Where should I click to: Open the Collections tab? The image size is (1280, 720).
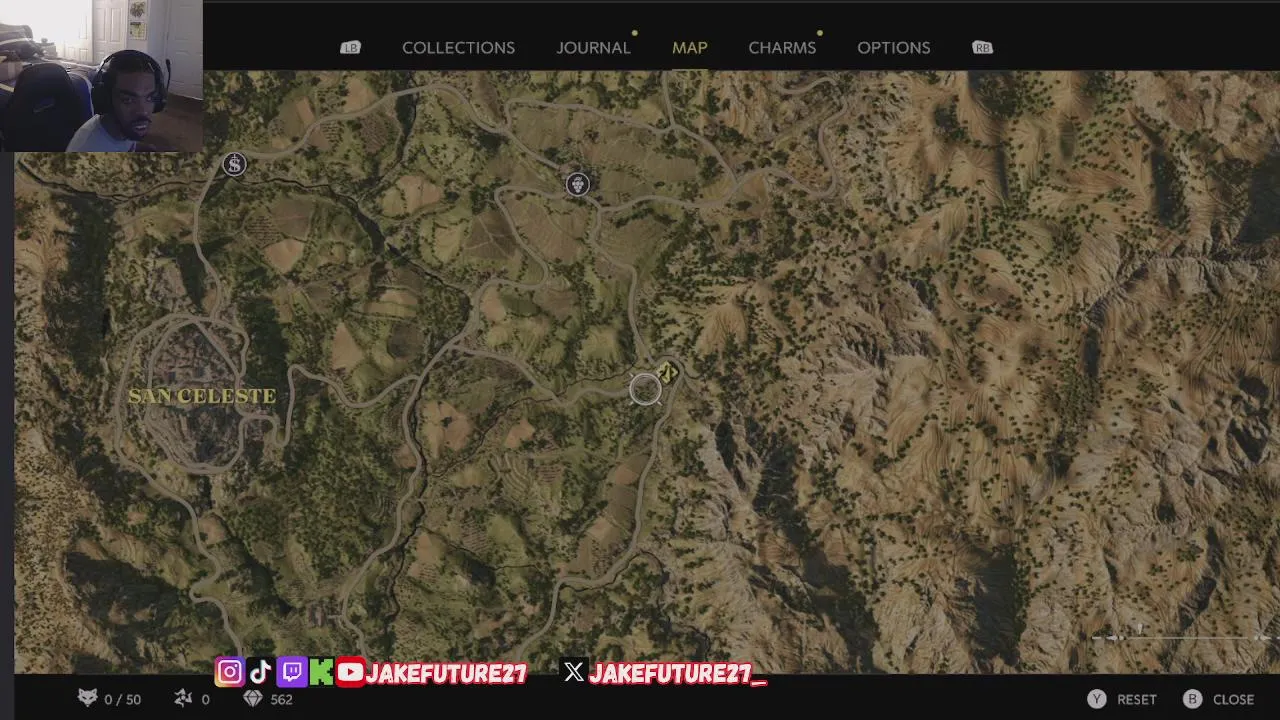[x=458, y=48]
